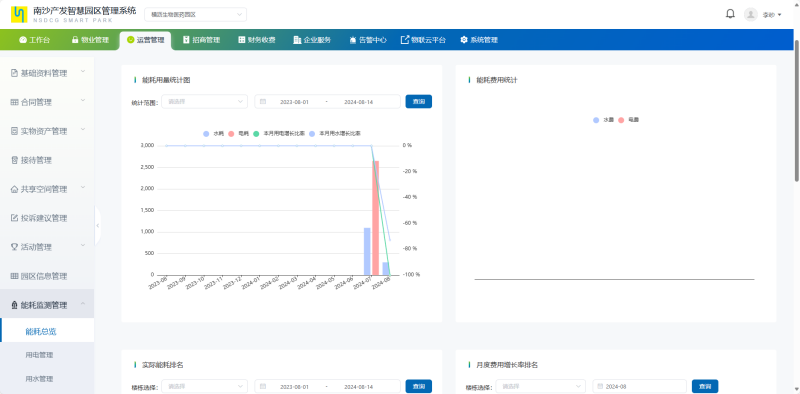
Task: Open the 统计范围 dropdown
Action: click(x=205, y=102)
